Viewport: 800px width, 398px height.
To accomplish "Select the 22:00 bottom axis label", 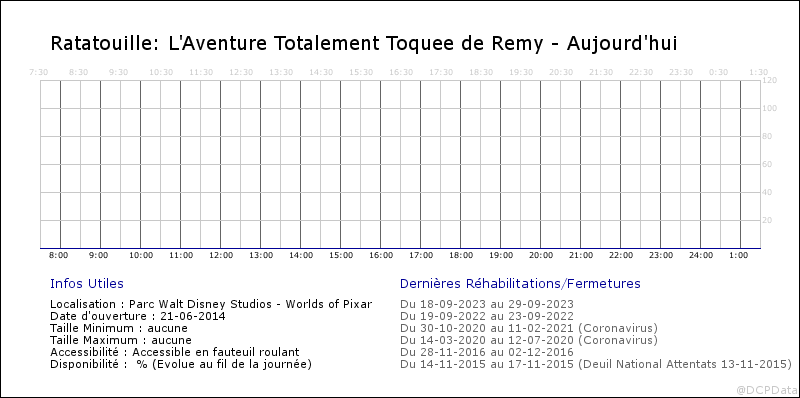I will click(x=621, y=255).
